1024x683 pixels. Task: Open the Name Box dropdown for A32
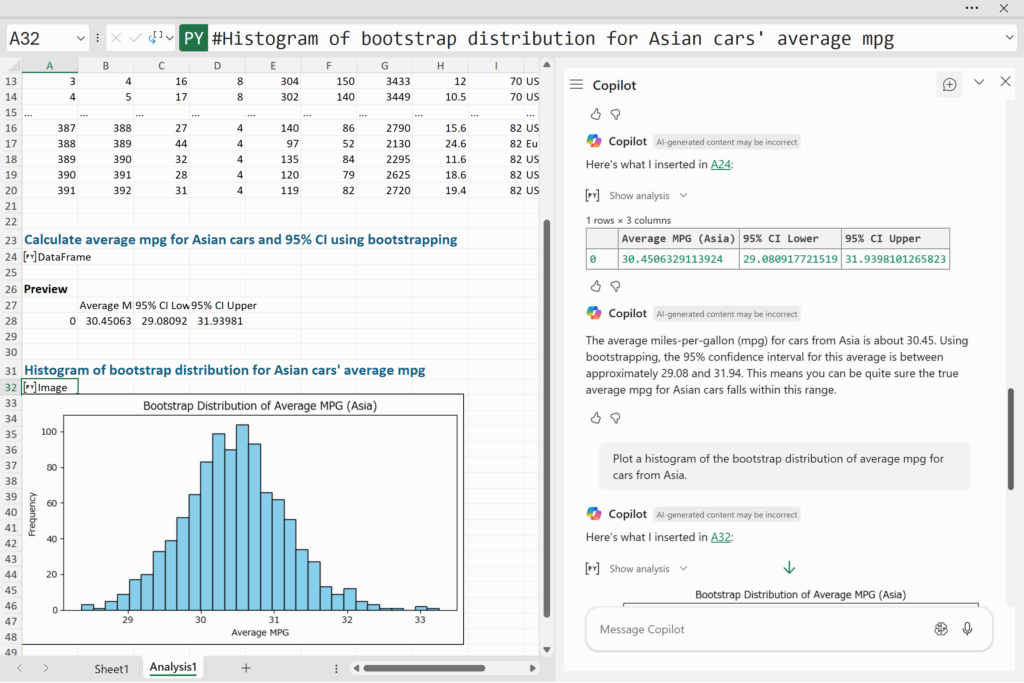click(x=80, y=38)
